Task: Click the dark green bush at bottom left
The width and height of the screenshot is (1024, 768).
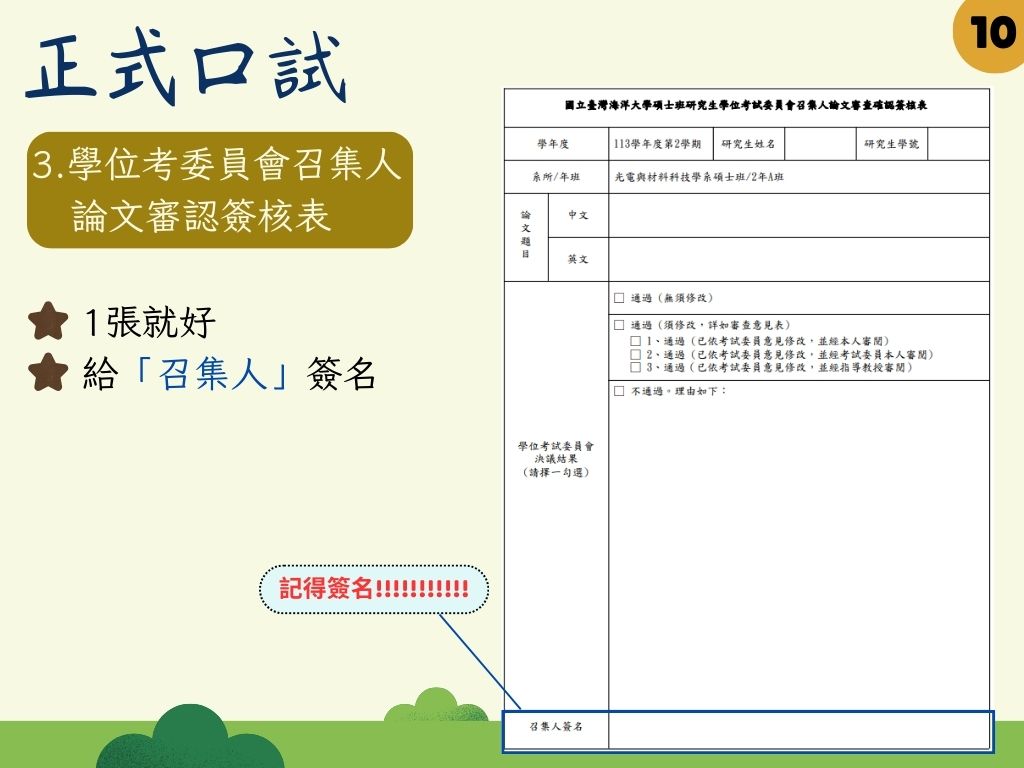Action: click(203, 738)
